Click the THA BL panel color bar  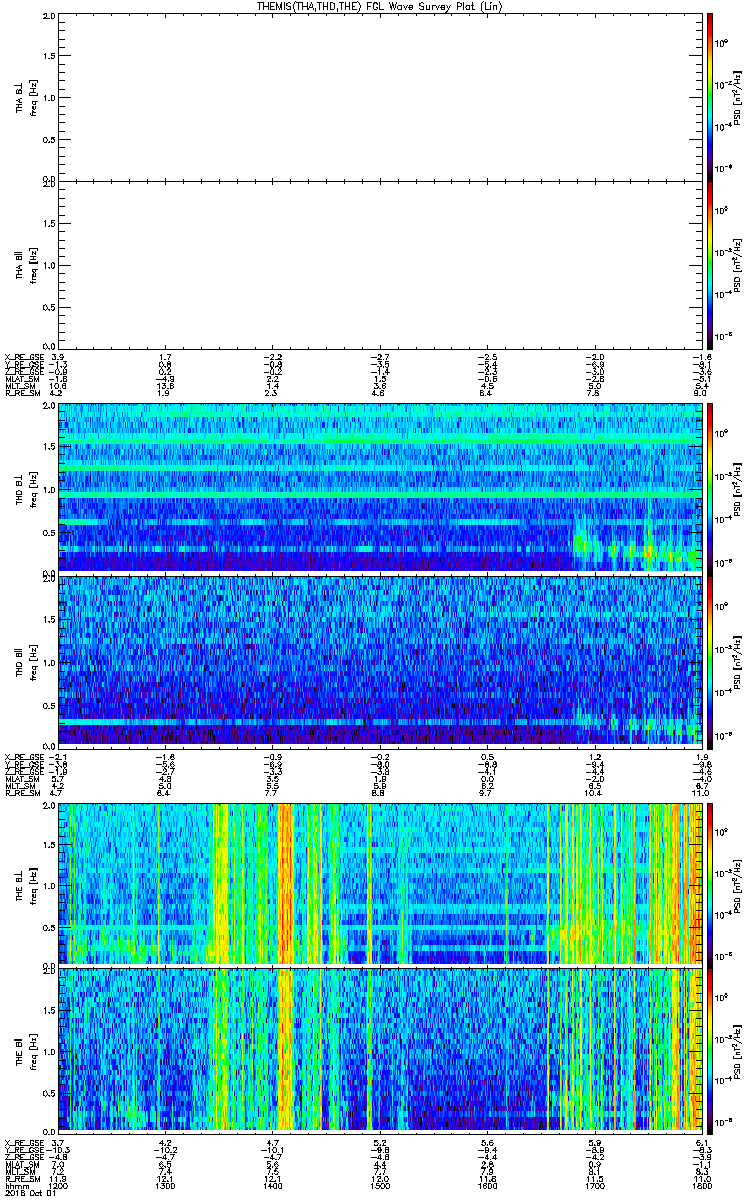tap(709, 96)
